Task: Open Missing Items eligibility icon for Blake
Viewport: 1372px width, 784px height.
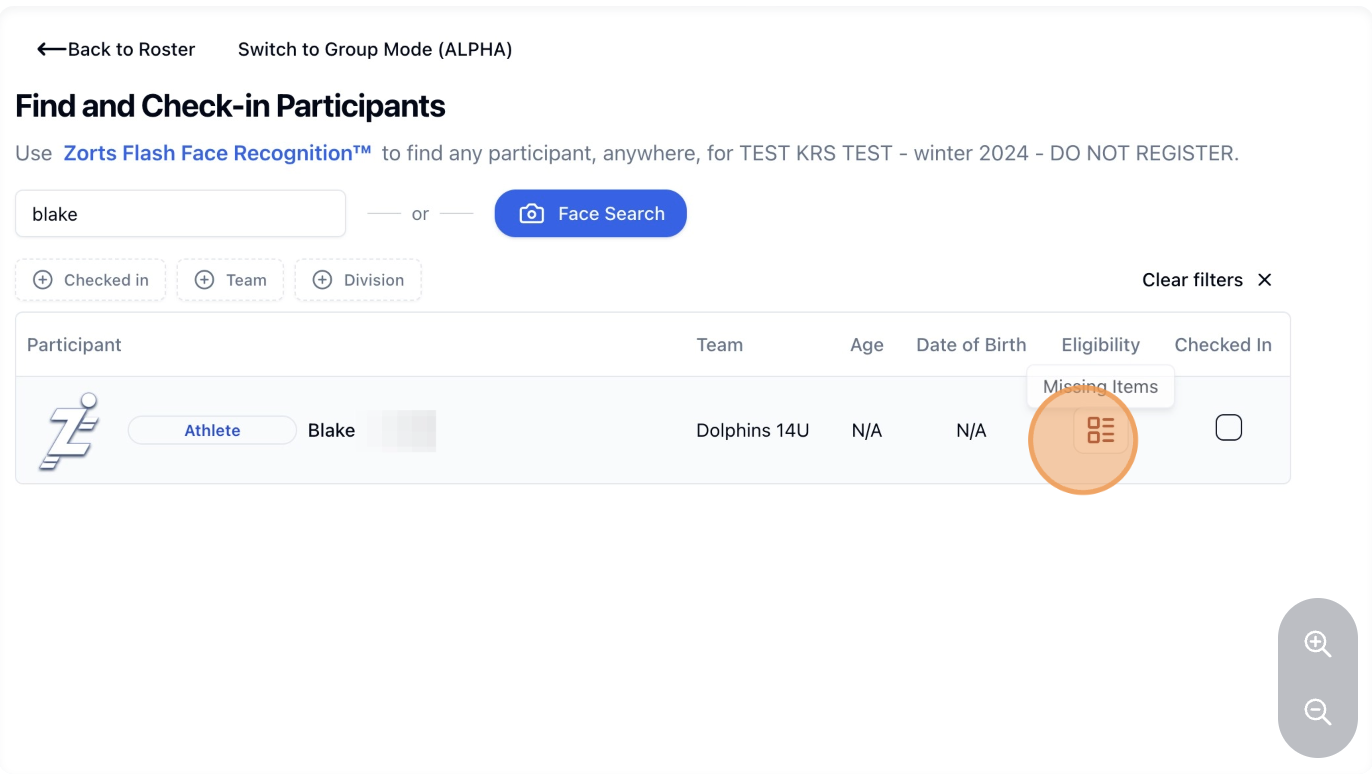Action: click(1100, 431)
